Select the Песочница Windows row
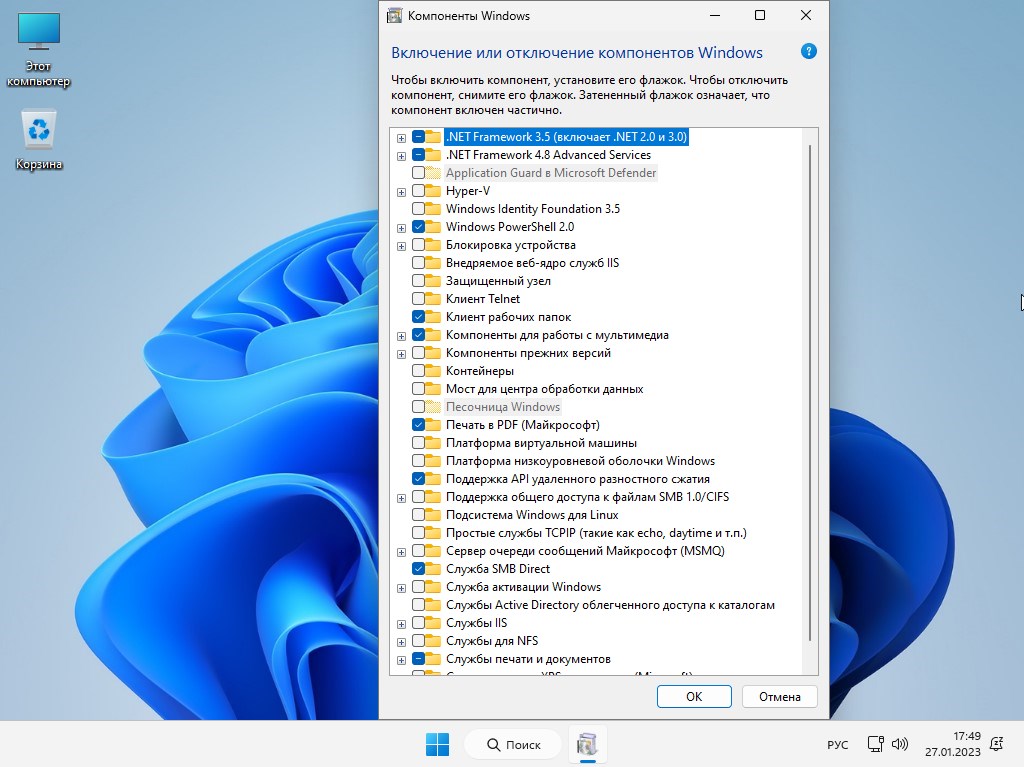The width and height of the screenshot is (1024, 767). pyautogui.click(x=502, y=406)
